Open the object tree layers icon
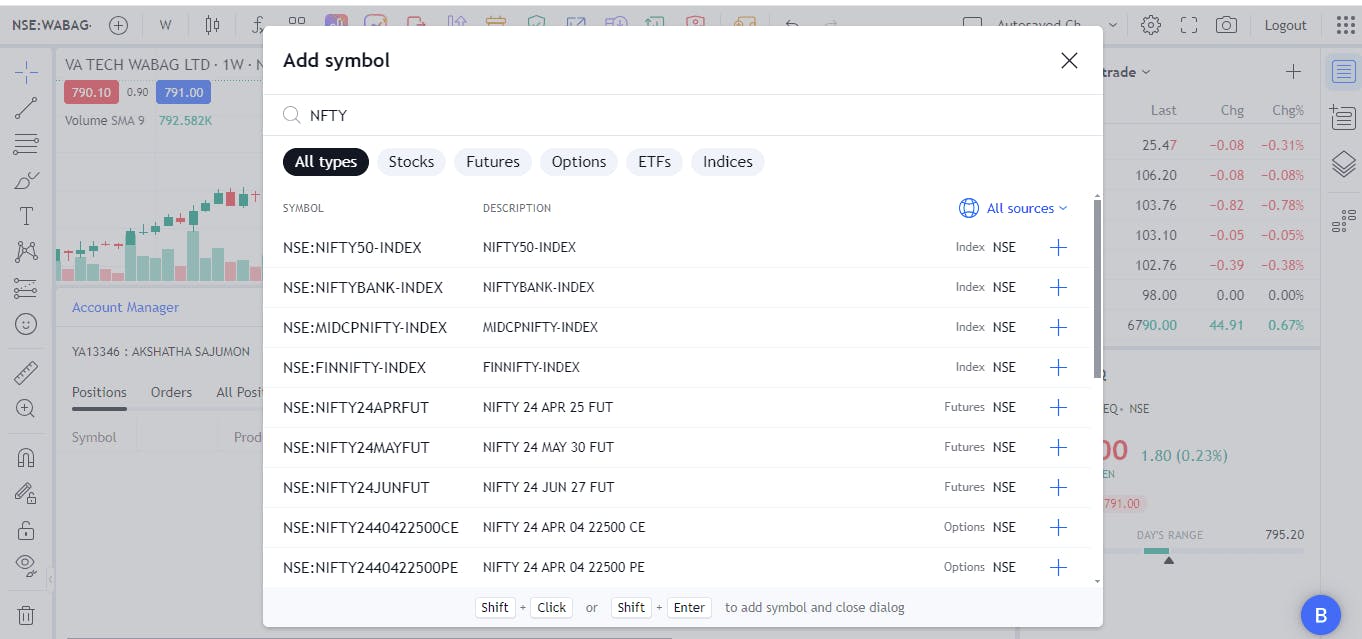 pyautogui.click(x=1343, y=164)
